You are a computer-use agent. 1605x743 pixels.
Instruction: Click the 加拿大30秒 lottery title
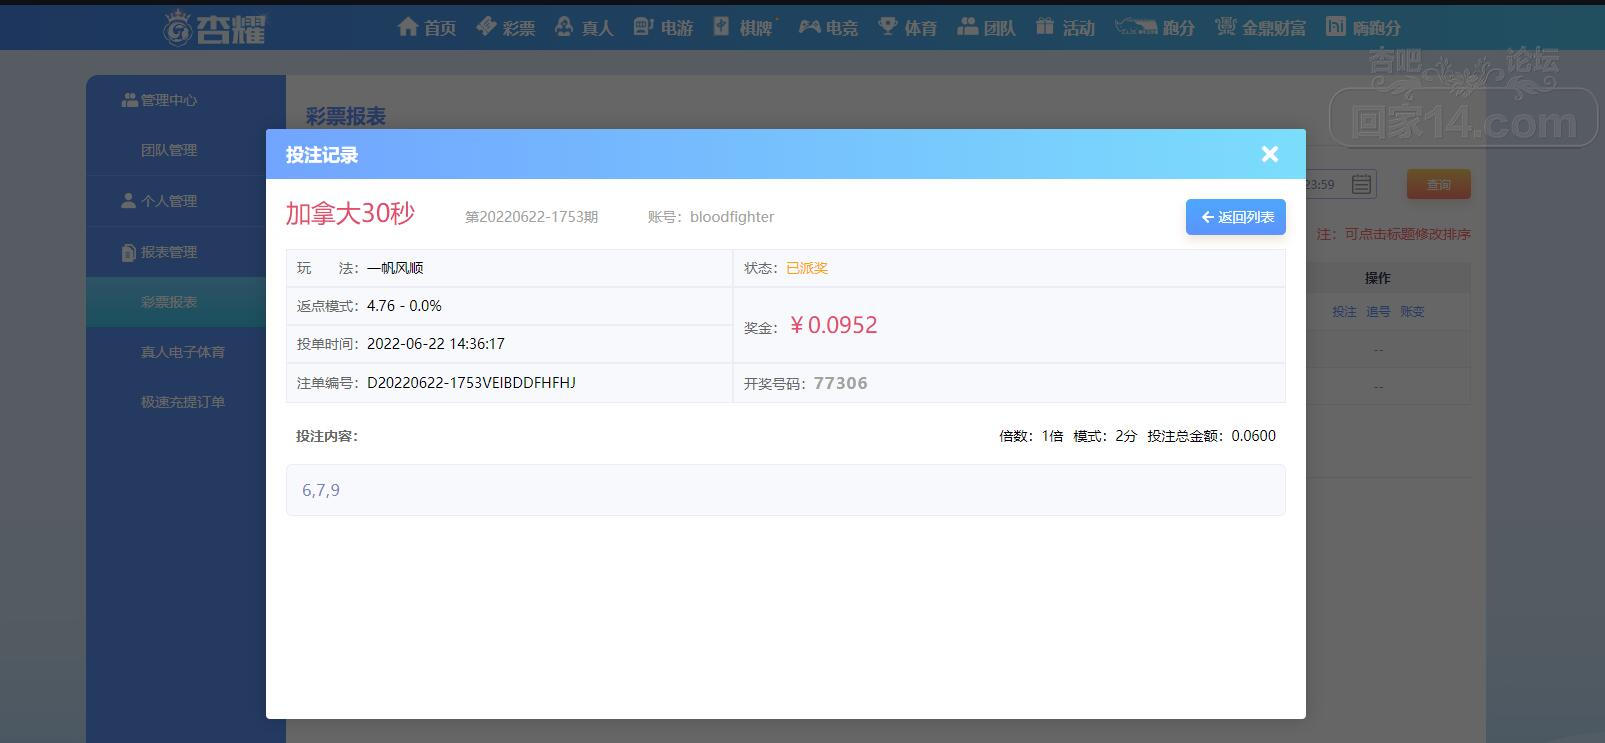click(x=350, y=214)
